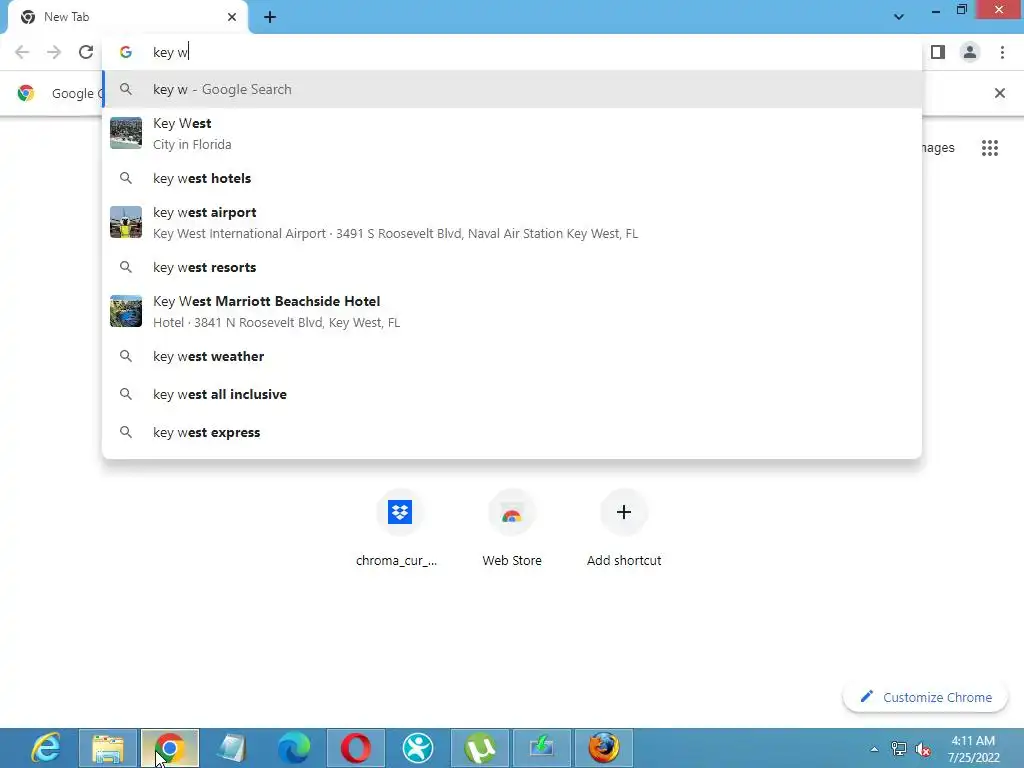1024x768 pixels.
Task: Dismiss the Google Chrome info bar
Action: 1000,93
